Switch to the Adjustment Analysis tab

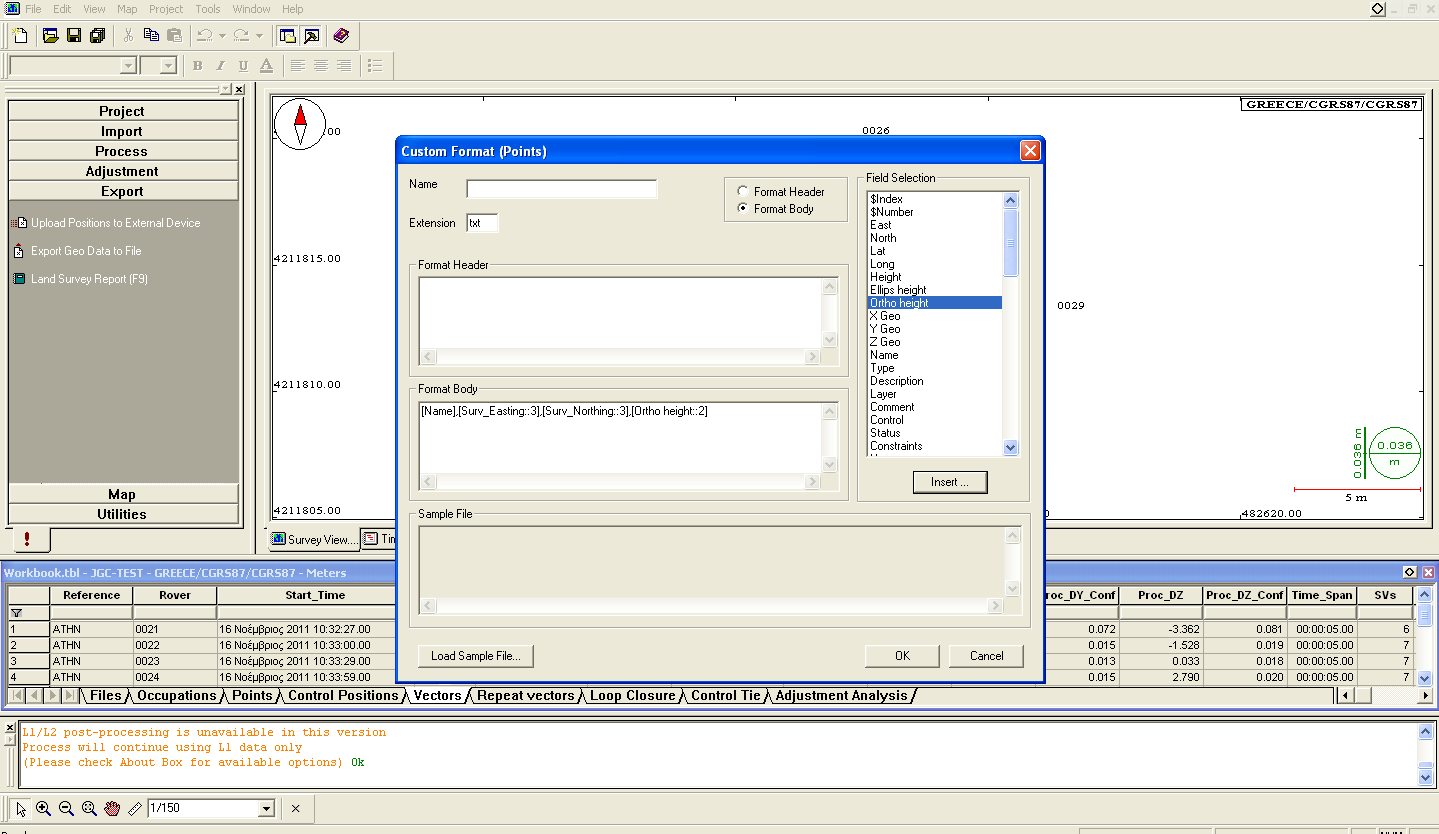(x=842, y=695)
